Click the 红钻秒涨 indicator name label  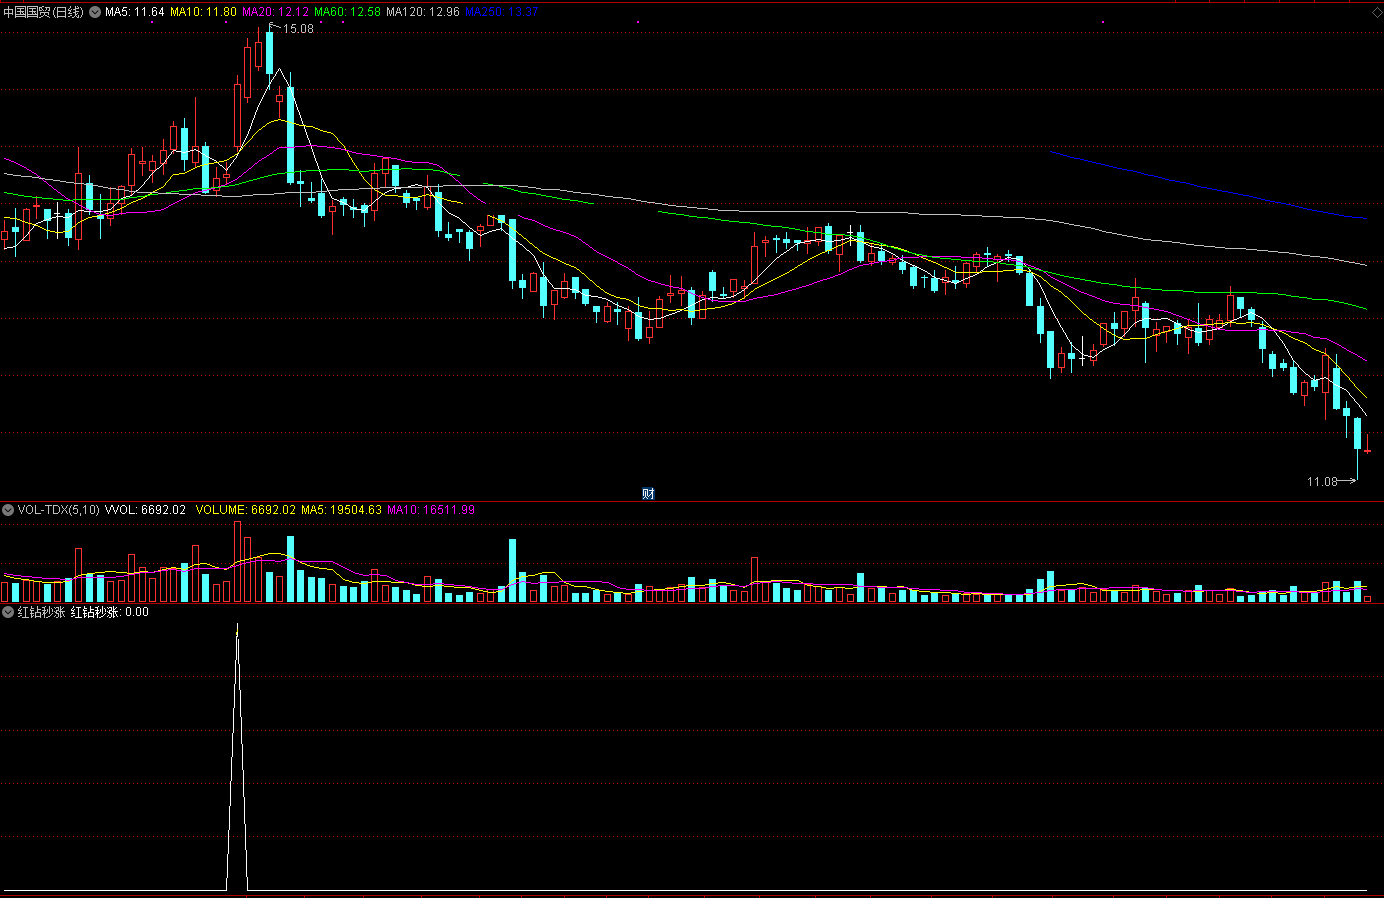41,612
